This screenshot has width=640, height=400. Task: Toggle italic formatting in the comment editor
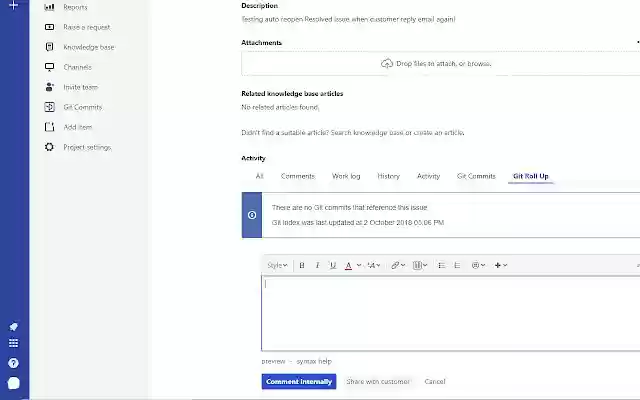(317, 265)
